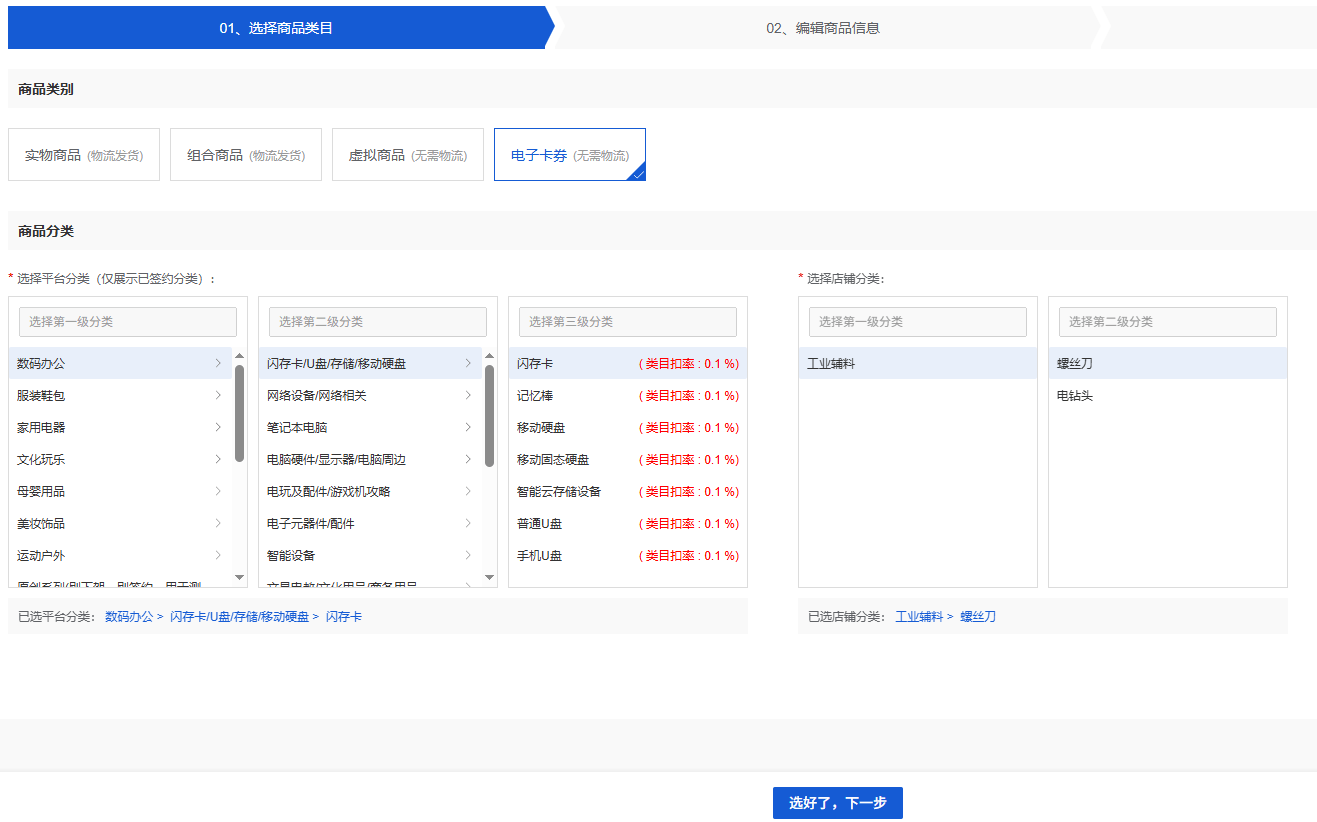The image size is (1317, 822).
Task: Click second-level list scrollbar thumb
Action: (x=490, y=416)
